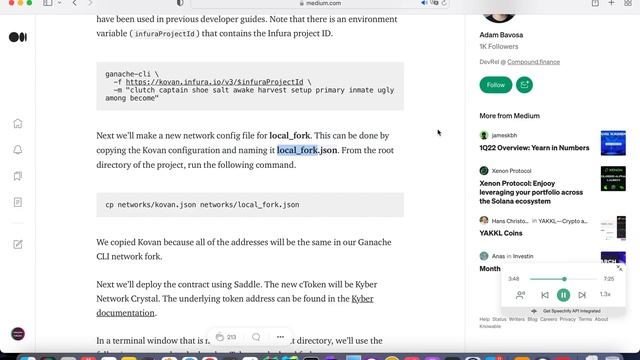
Task: Go to Home in Medium sidebar
Action: (x=18, y=123)
